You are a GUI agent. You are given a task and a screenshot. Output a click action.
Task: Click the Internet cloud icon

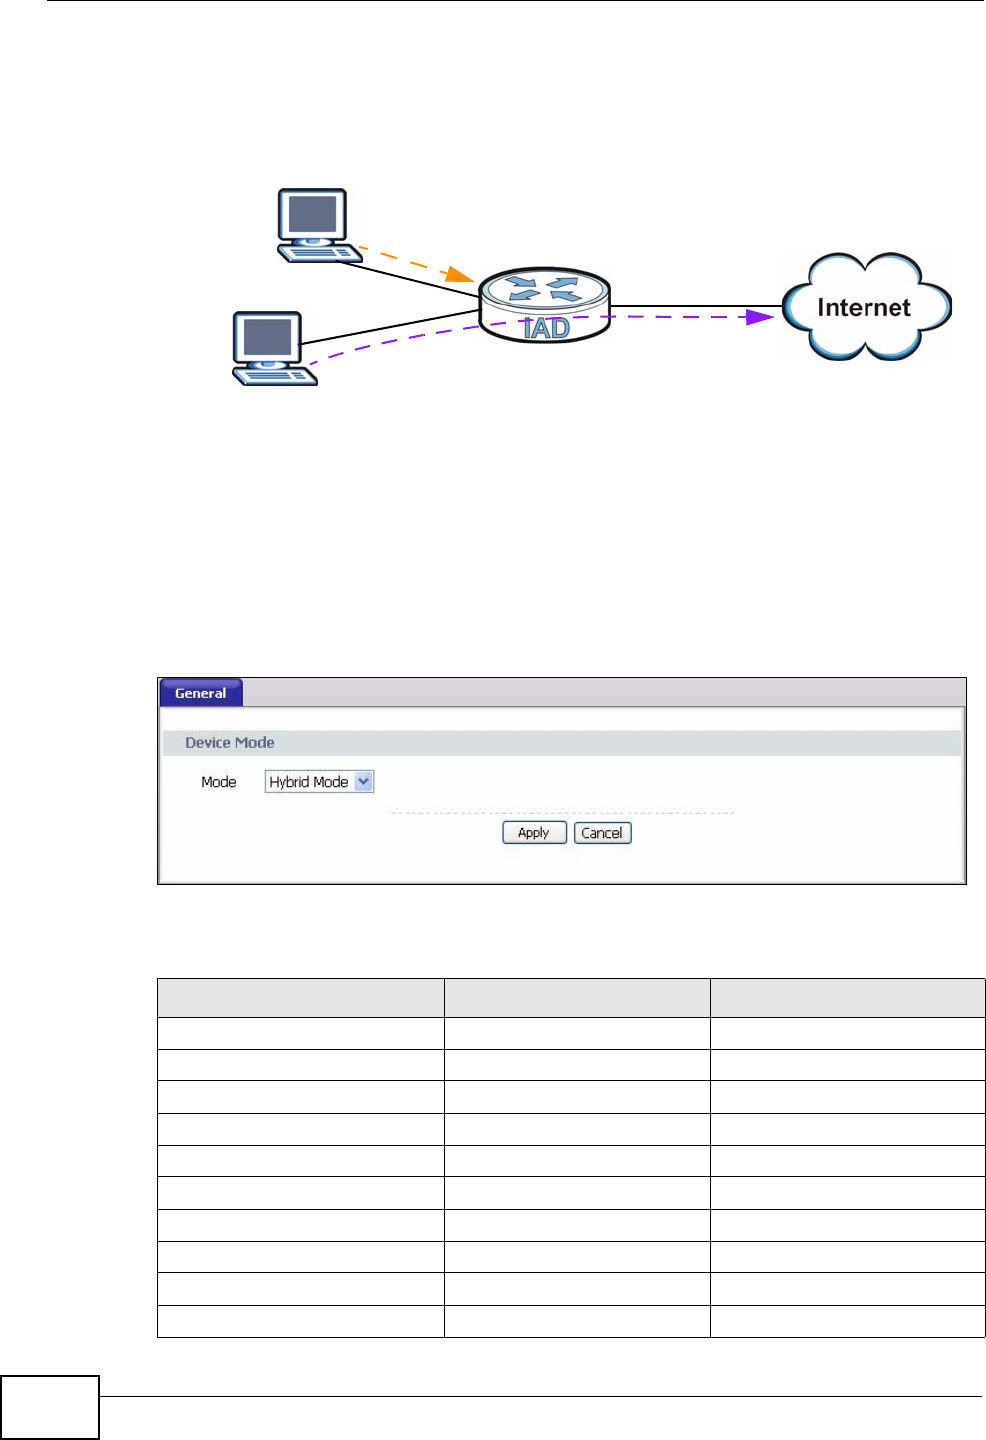(x=866, y=306)
